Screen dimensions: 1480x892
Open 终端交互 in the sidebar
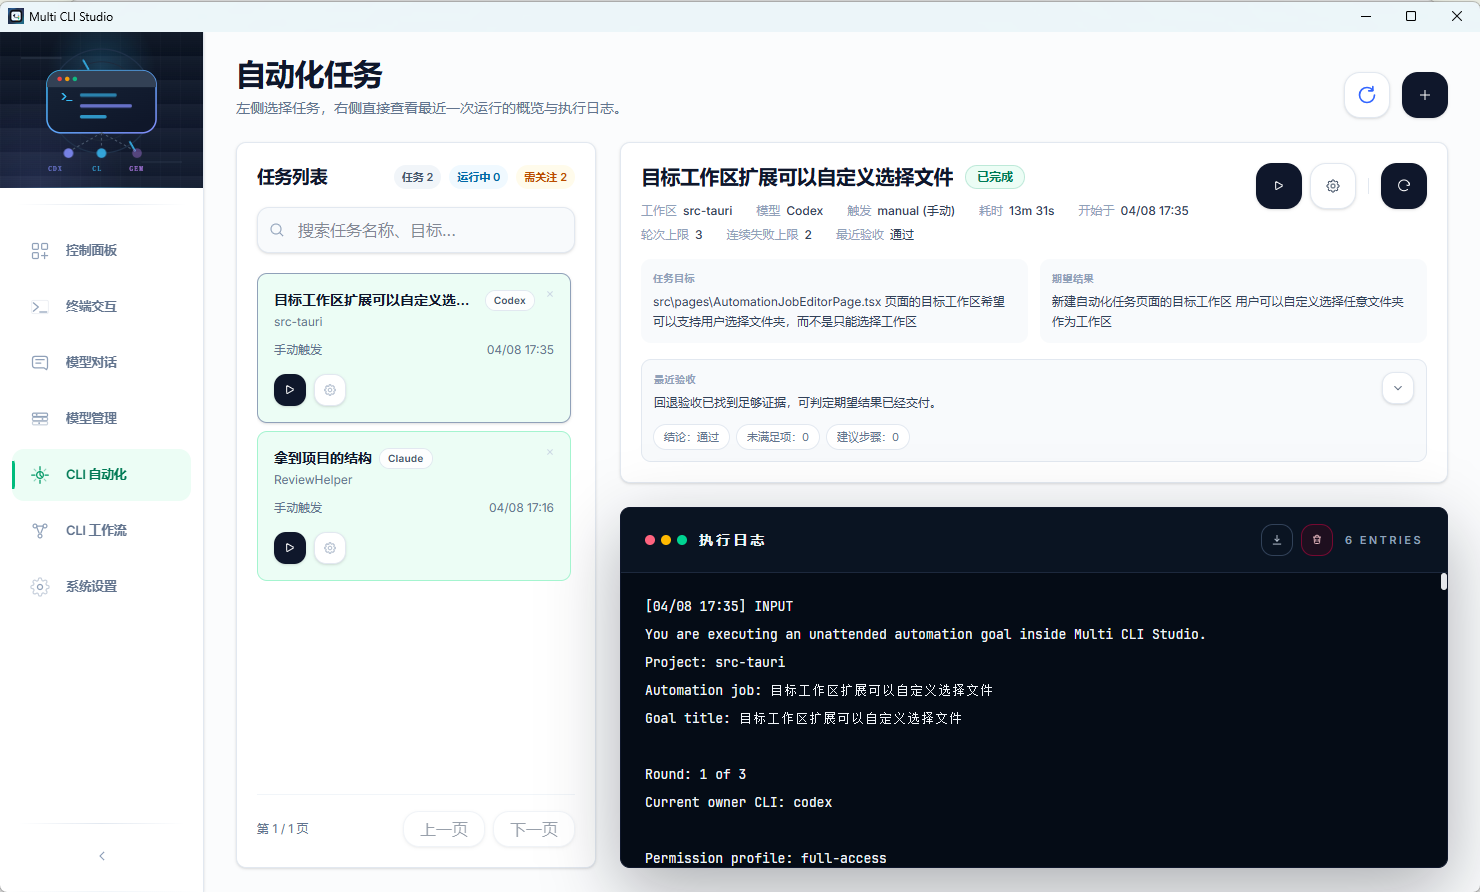point(101,306)
